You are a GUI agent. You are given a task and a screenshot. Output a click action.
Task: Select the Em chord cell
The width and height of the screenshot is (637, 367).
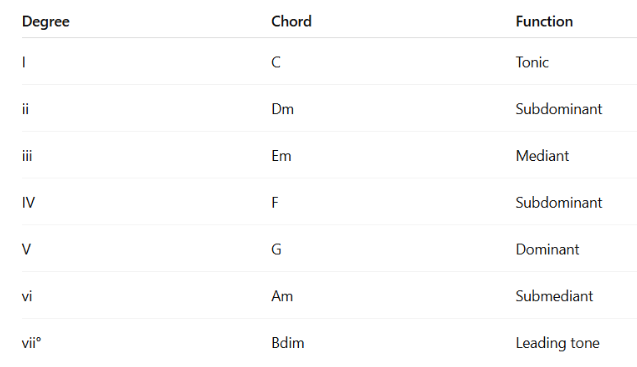click(281, 156)
